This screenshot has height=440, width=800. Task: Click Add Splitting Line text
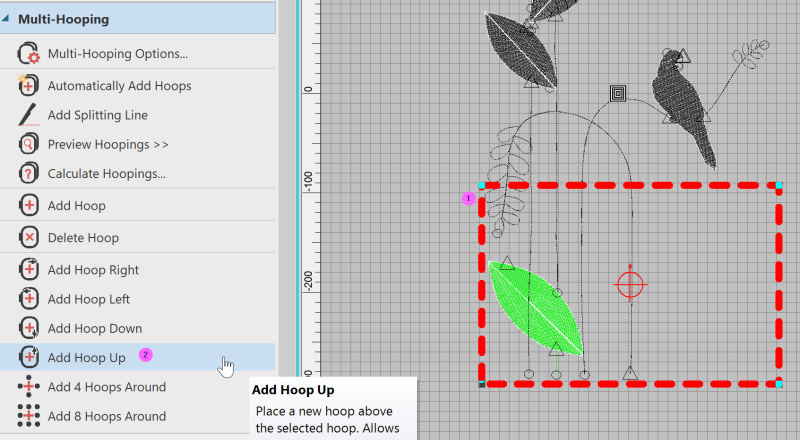coord(98,115)
